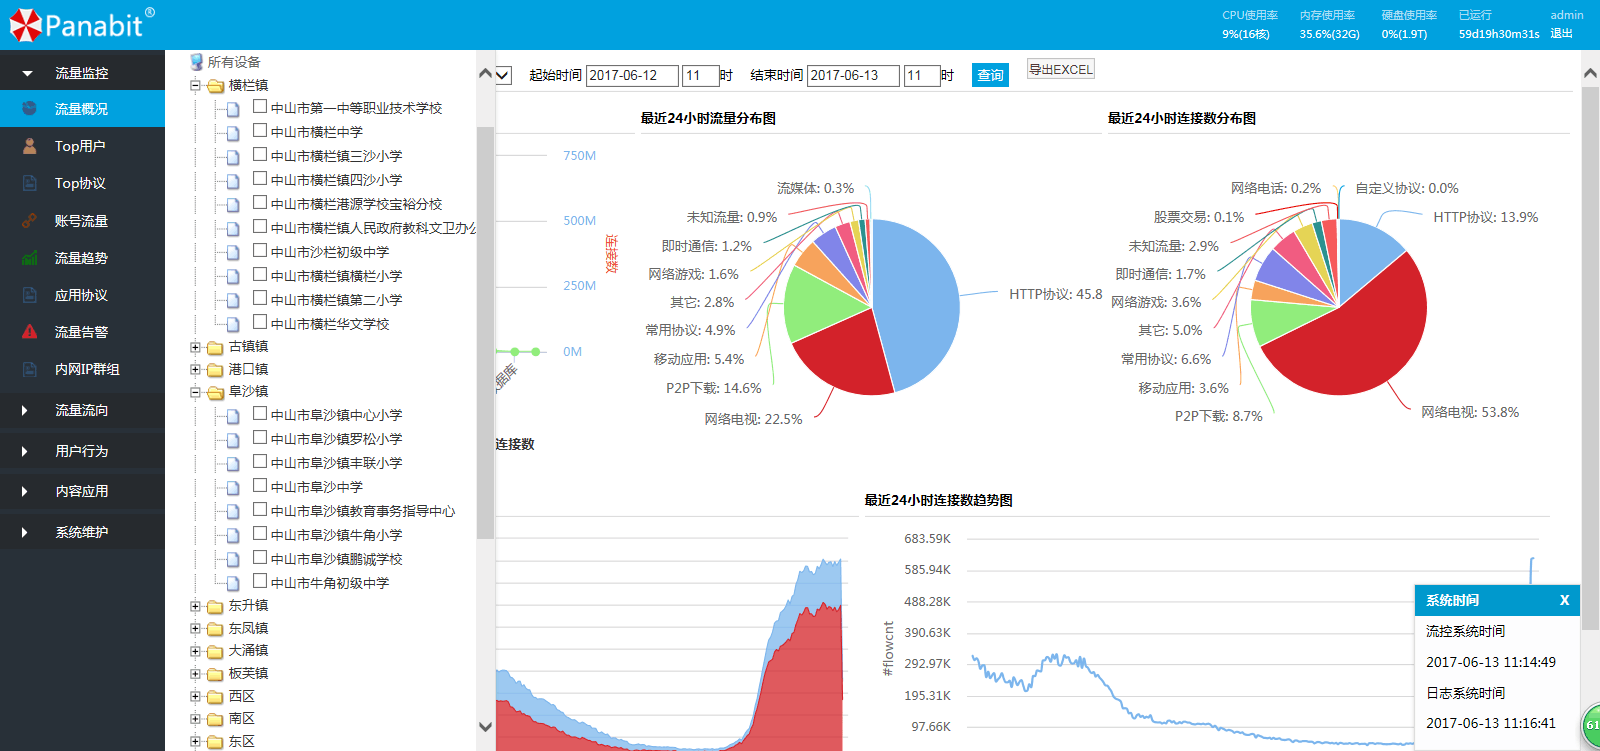
Task: Select 流量趋势 menu item
Action: tap(82, 258)
